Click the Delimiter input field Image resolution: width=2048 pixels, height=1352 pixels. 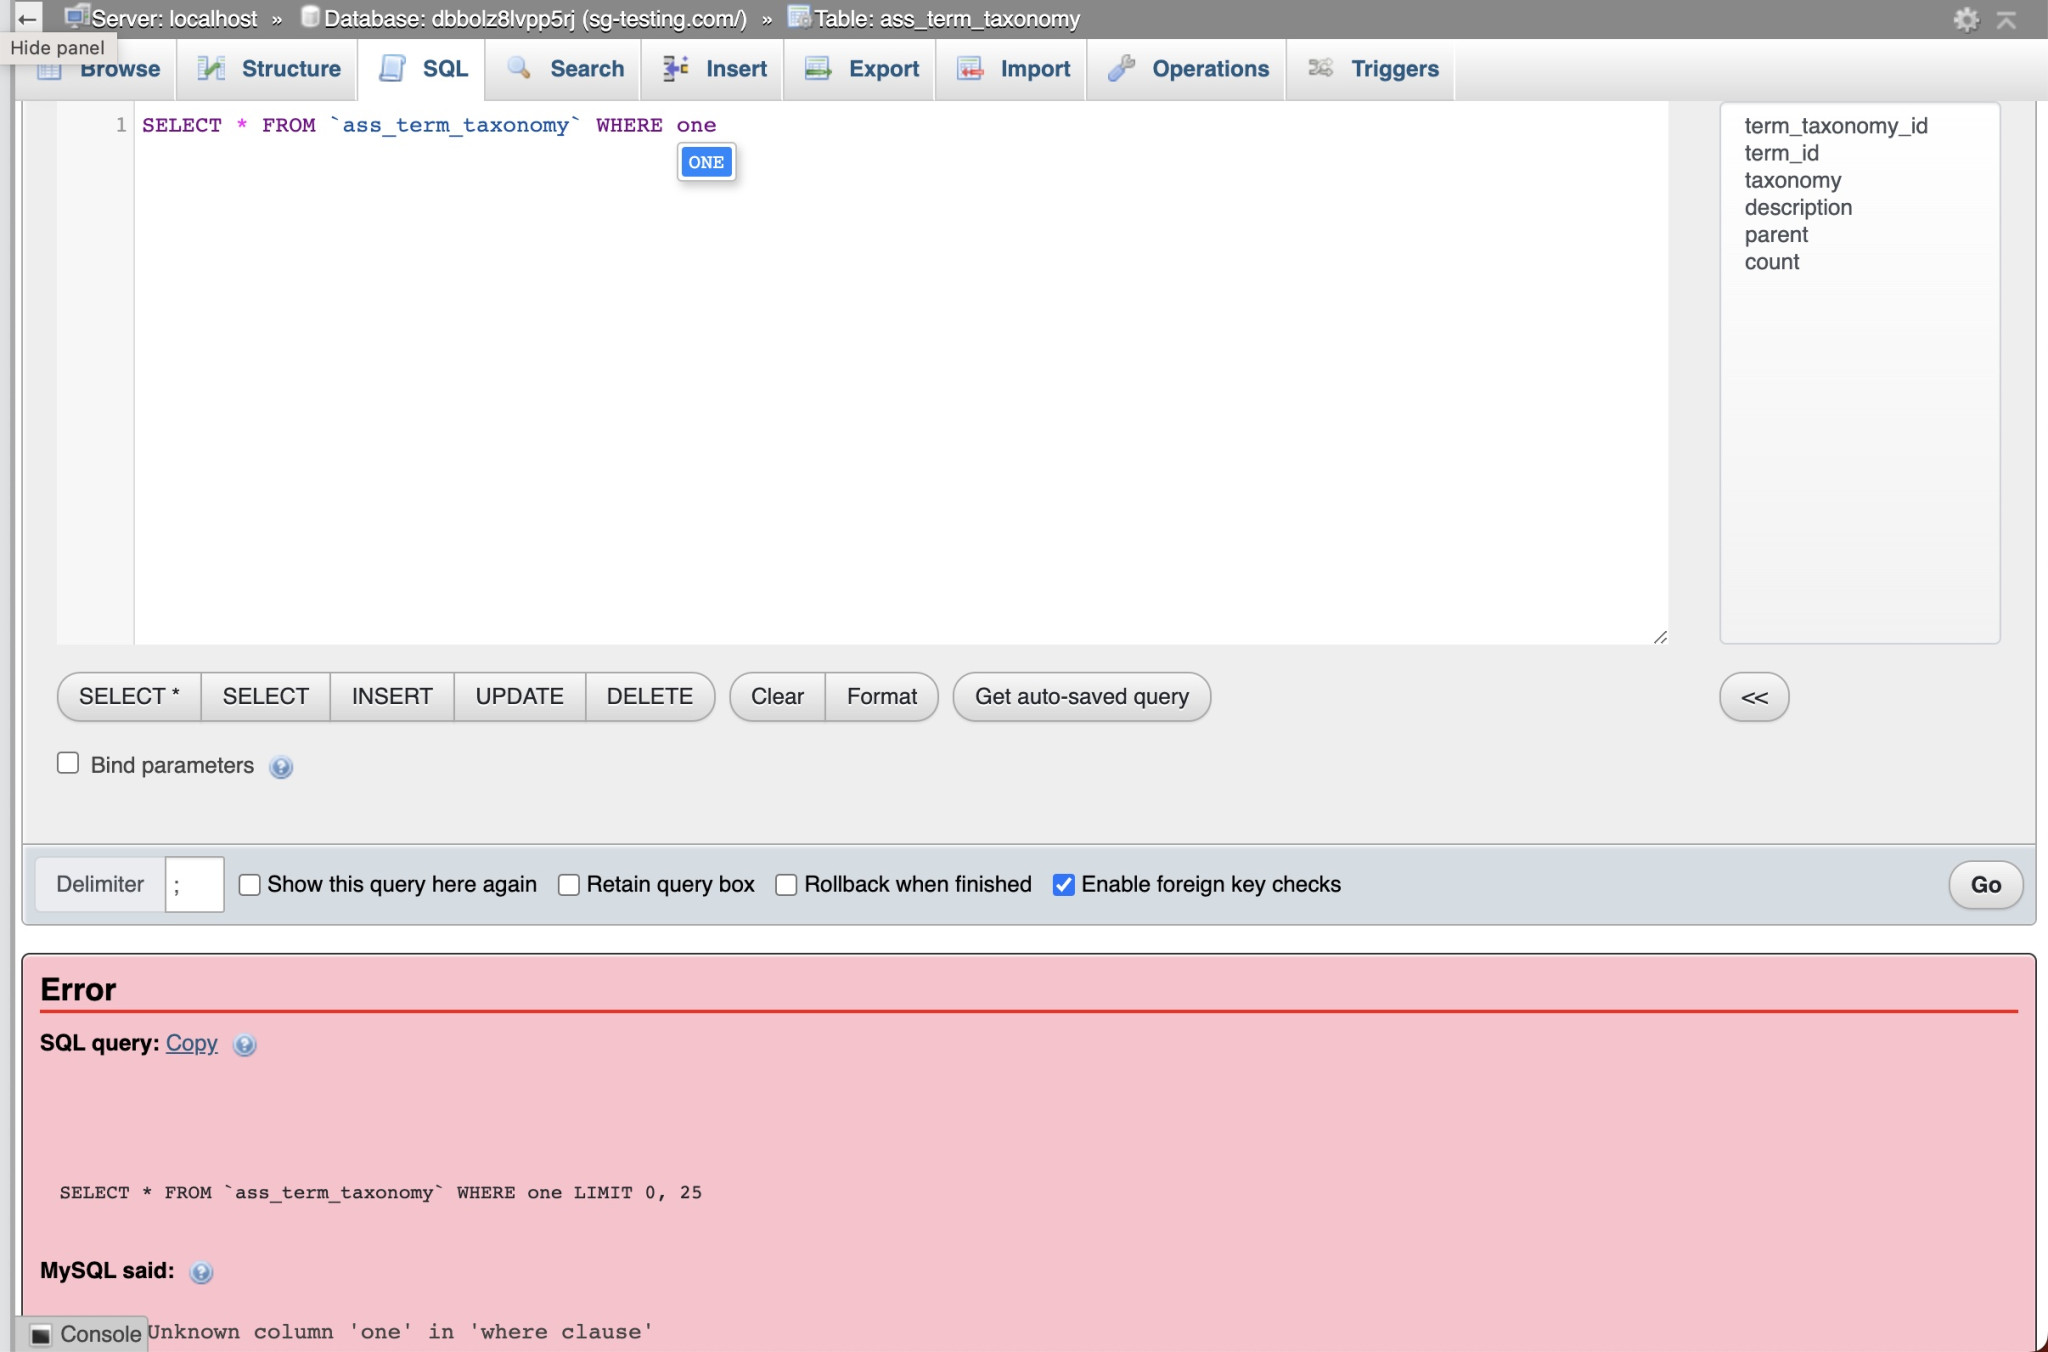coord(194,885)
